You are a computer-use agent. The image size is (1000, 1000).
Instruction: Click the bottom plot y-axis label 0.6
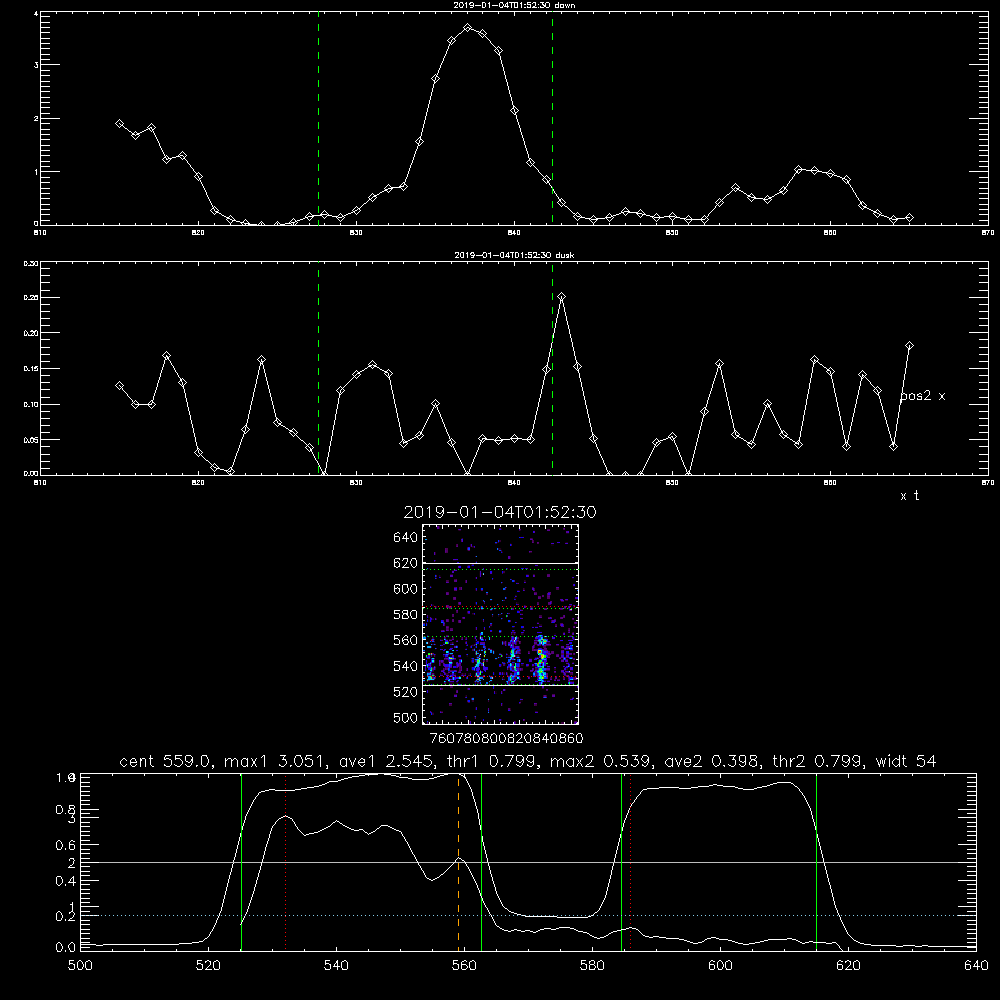pyautogui.click(x=66, y=845)
